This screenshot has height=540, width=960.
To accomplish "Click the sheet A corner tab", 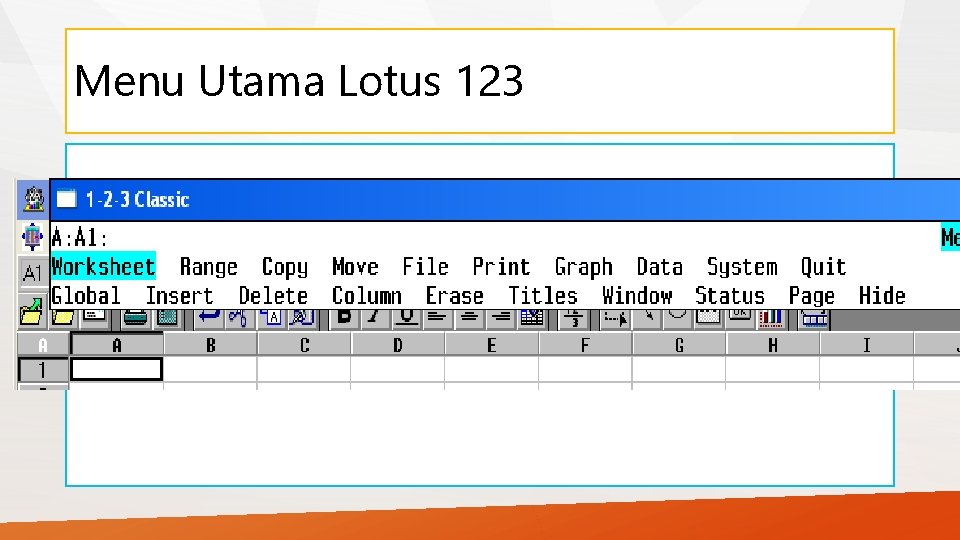I will (x=42, y=345).
